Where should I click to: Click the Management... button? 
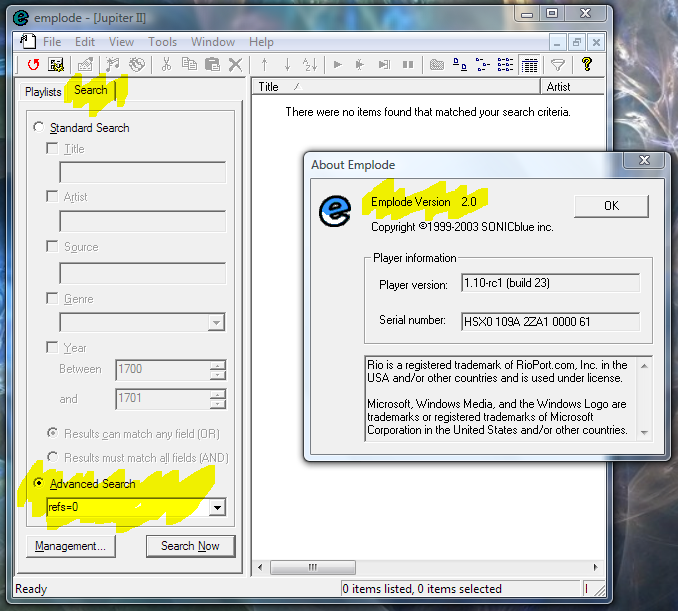click(70, 546)
